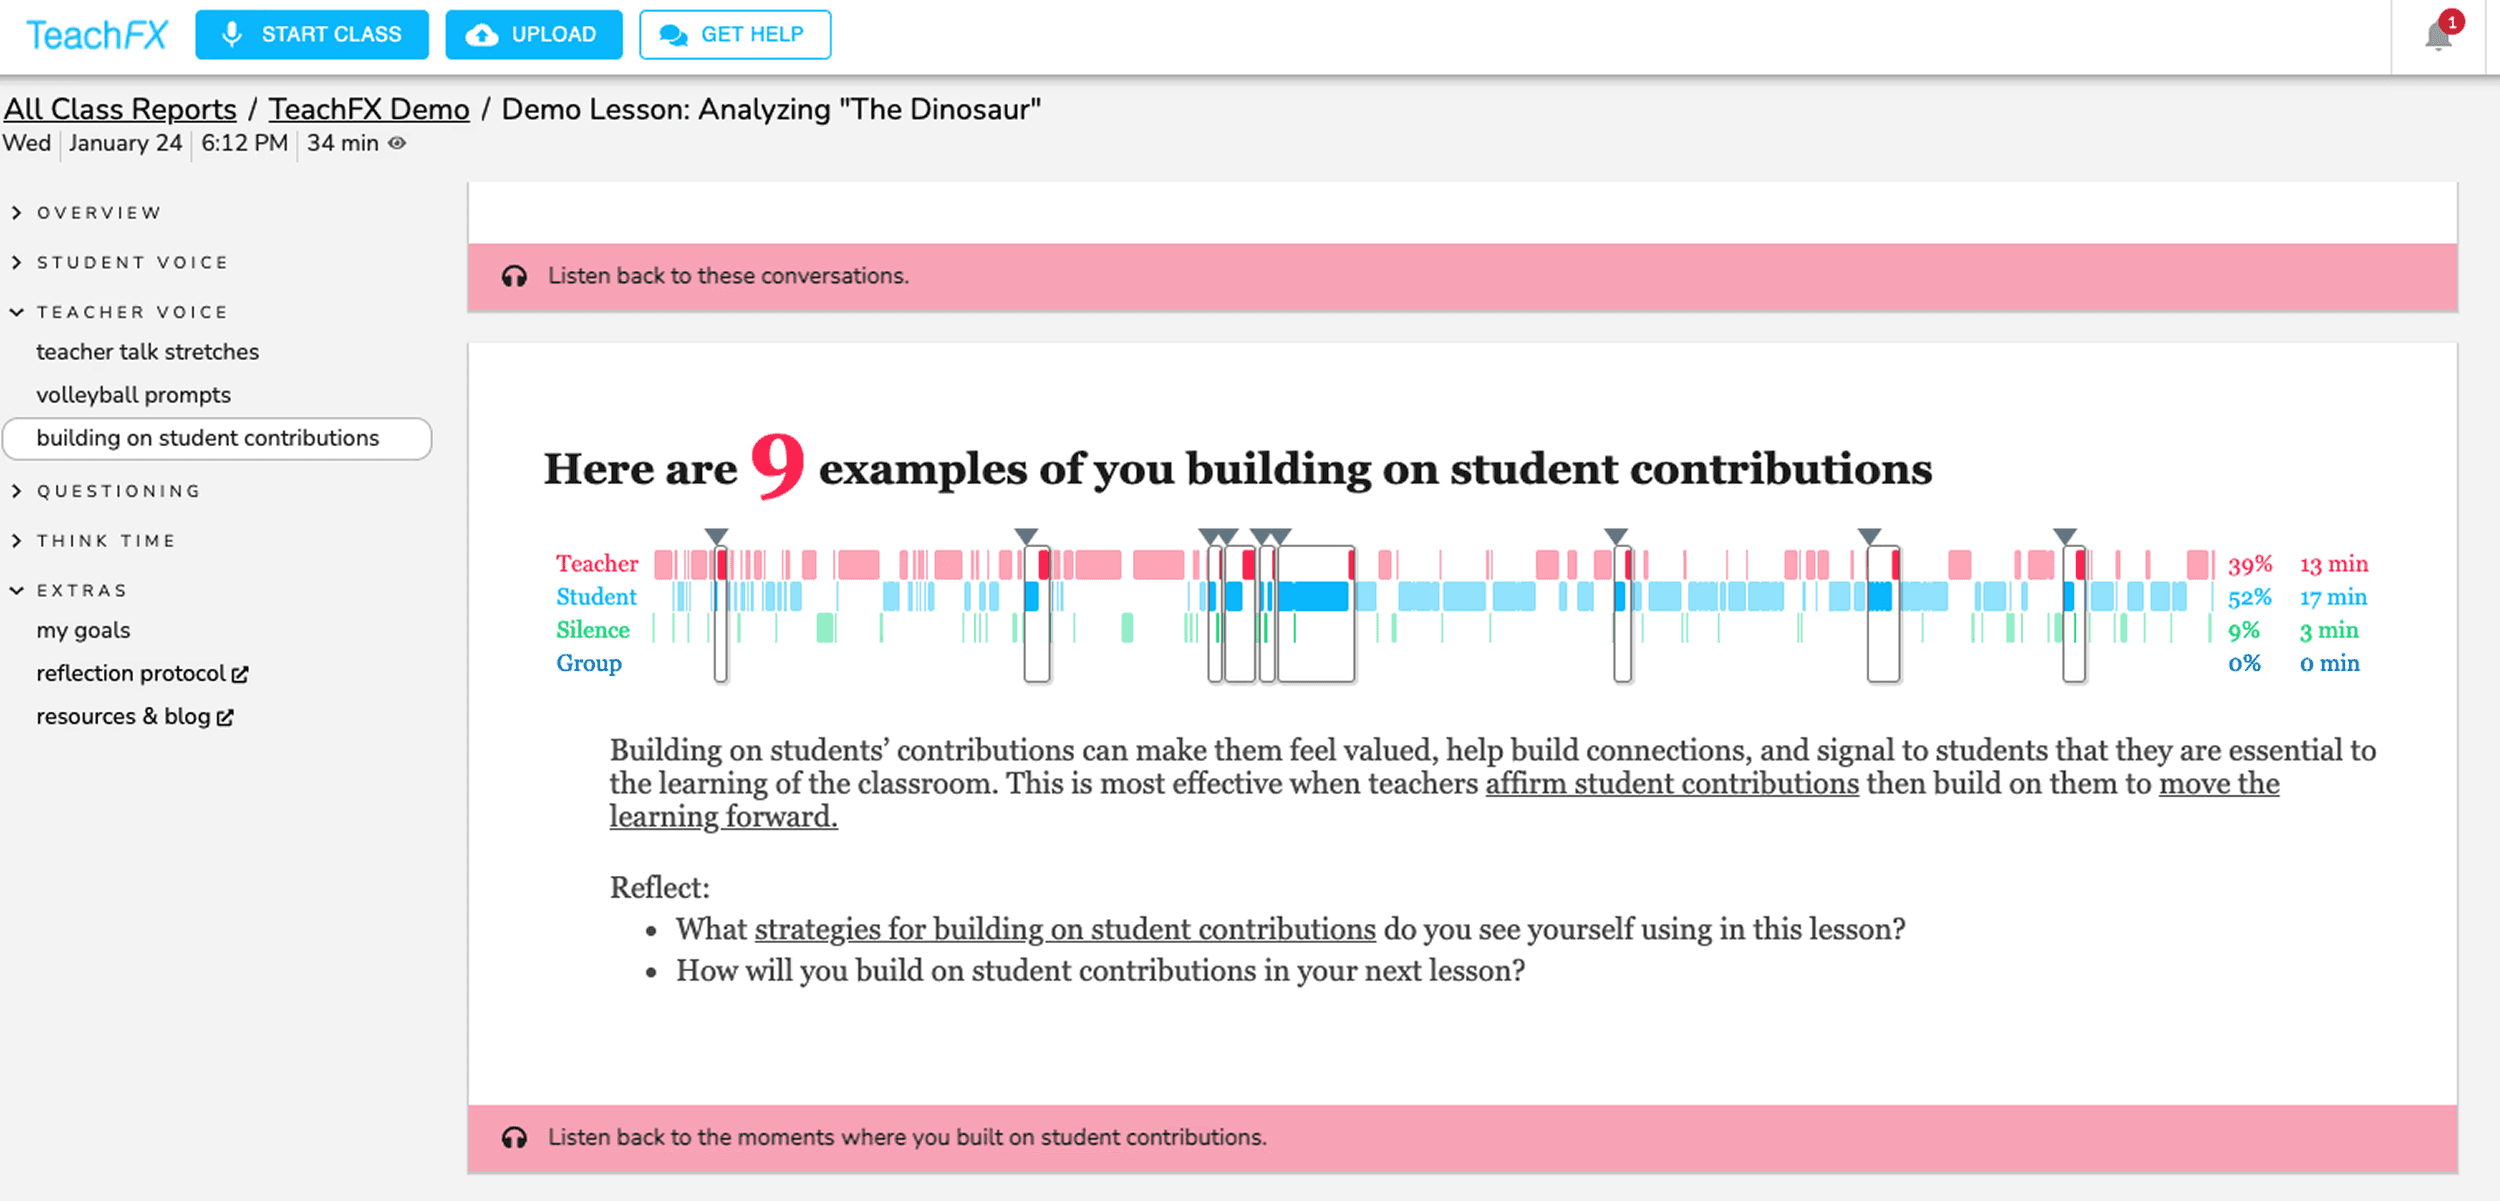
Task: Open resources & blog via its external link icon
Action: point(225,716)
